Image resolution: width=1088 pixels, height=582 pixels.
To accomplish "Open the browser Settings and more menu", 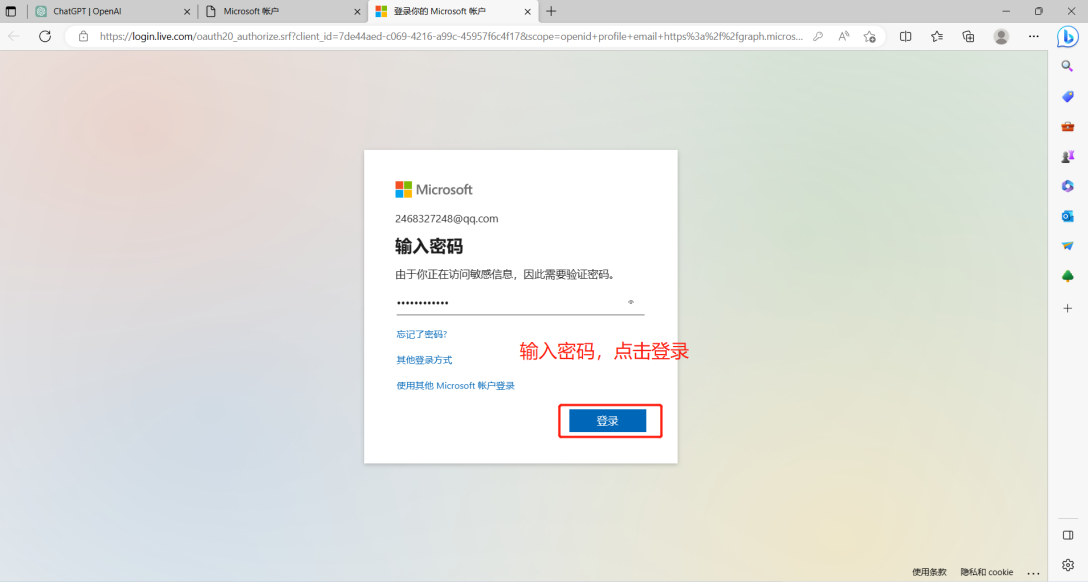I will coord(1033,36).
